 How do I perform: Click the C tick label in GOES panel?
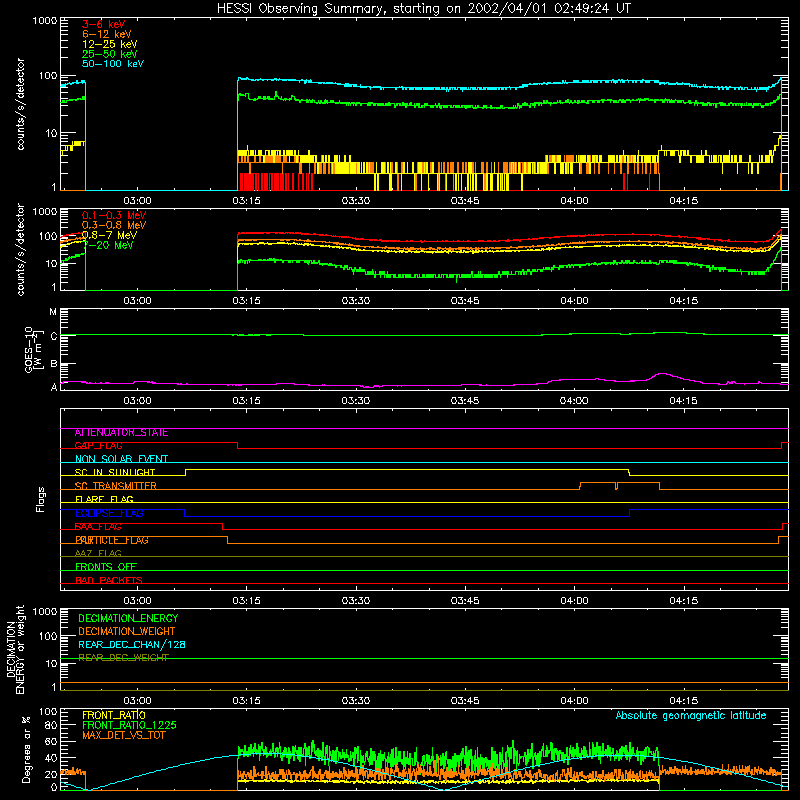tap(54, 336)
